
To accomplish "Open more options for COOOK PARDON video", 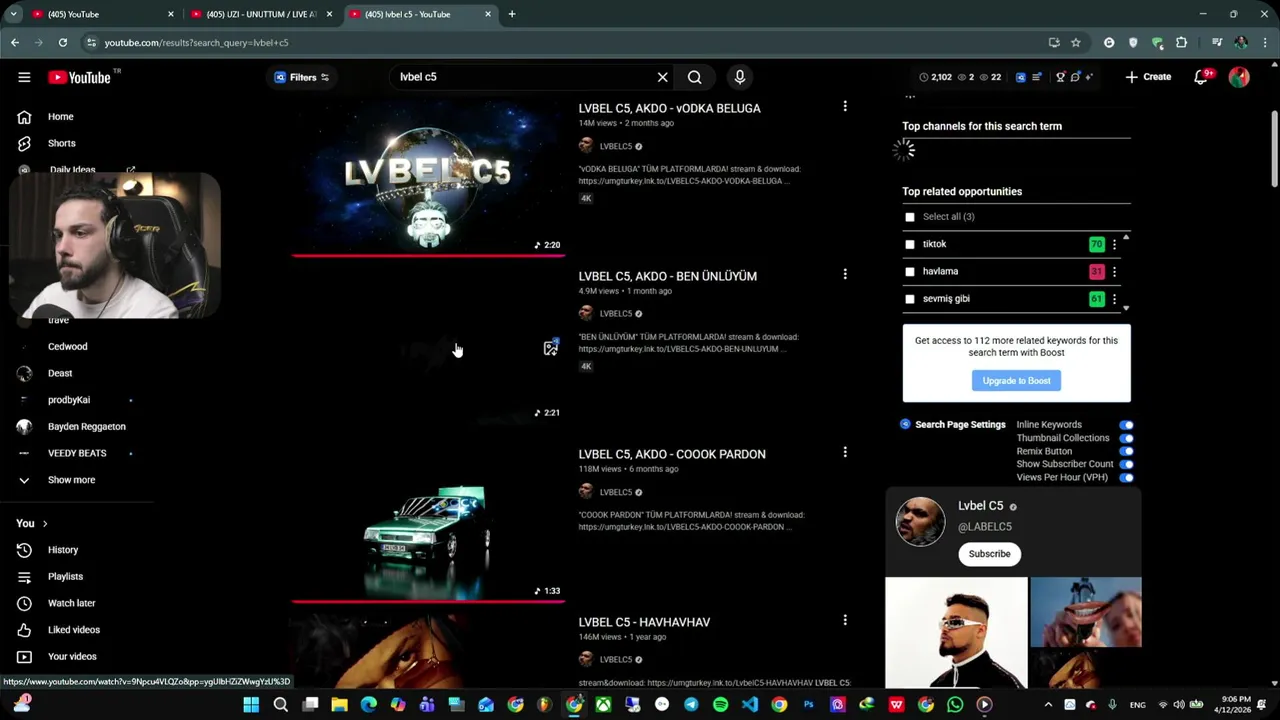I will pyautogui.click(x=845, y=452).
